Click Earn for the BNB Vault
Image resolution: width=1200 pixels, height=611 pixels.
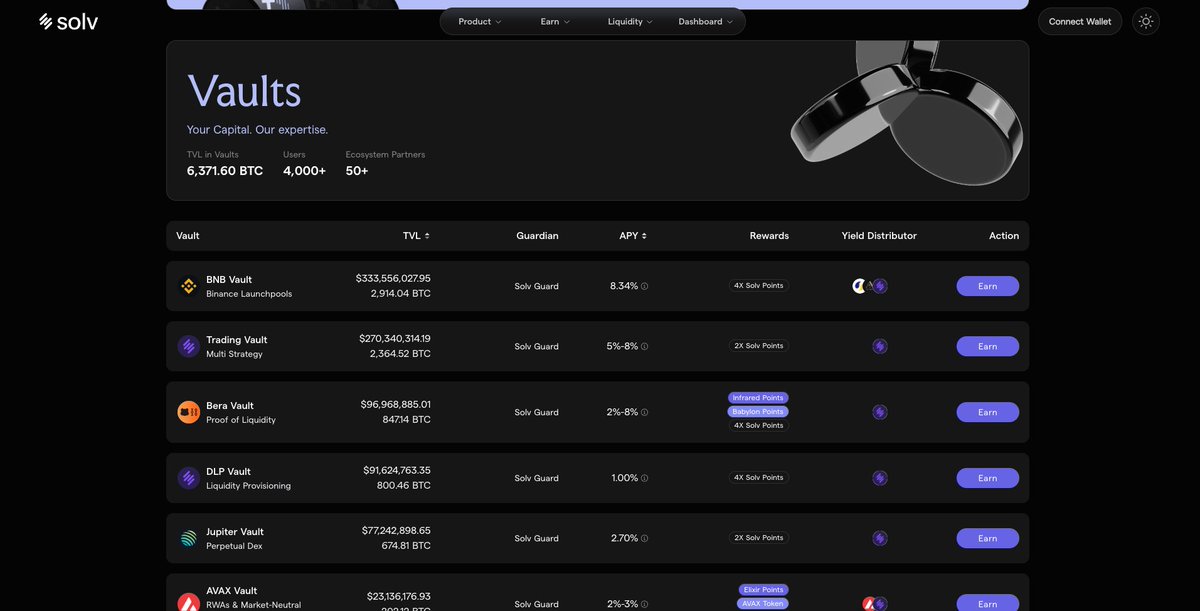coord(988,286)
